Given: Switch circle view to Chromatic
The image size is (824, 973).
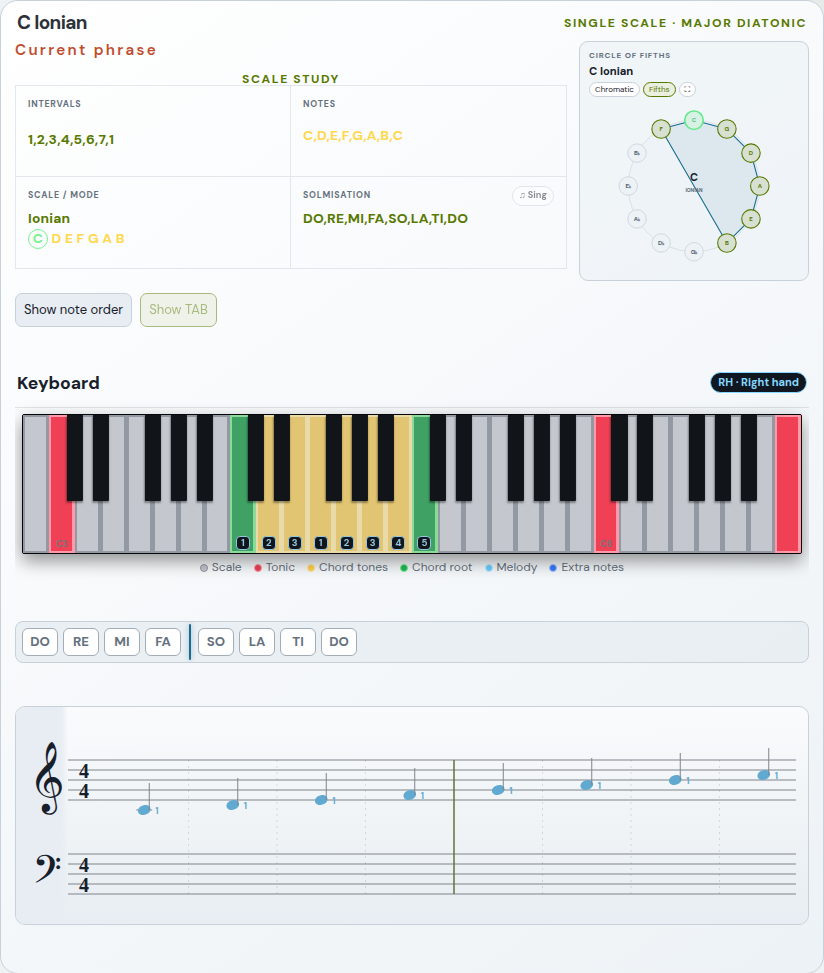Looking at the screenshot, I should [614, 89].
